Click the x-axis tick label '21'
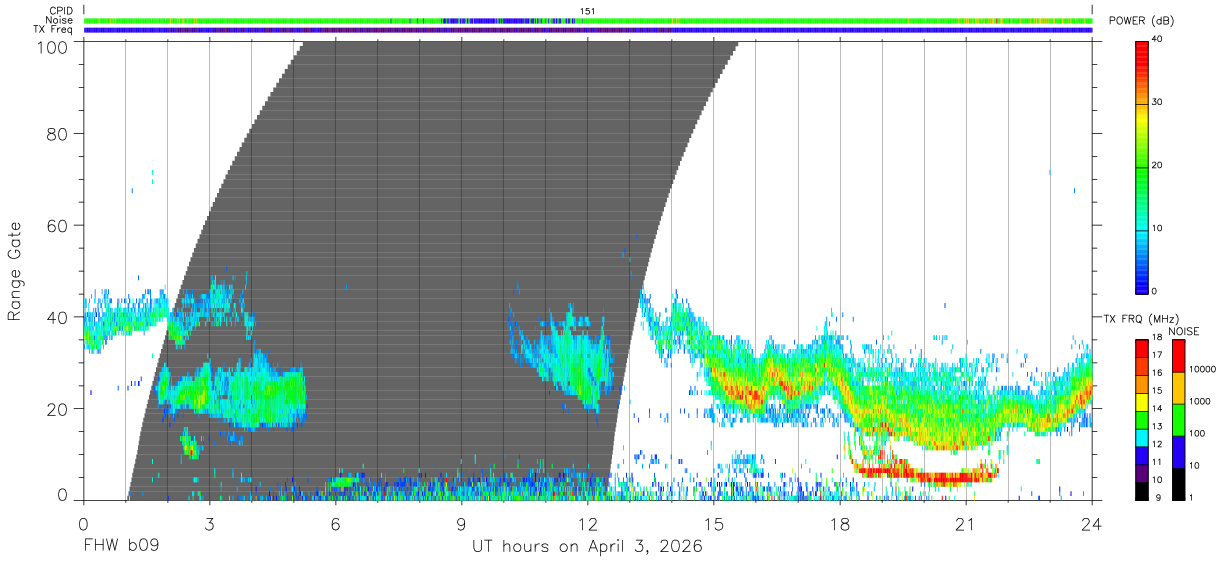The image size is (1228, 567). pyautogui.click(x=966, y=523)
